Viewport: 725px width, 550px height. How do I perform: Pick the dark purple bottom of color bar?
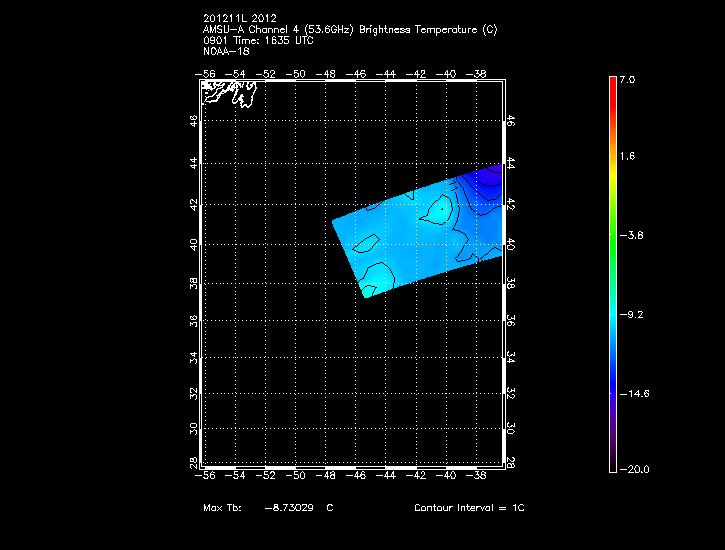click(x=612, y=462)
